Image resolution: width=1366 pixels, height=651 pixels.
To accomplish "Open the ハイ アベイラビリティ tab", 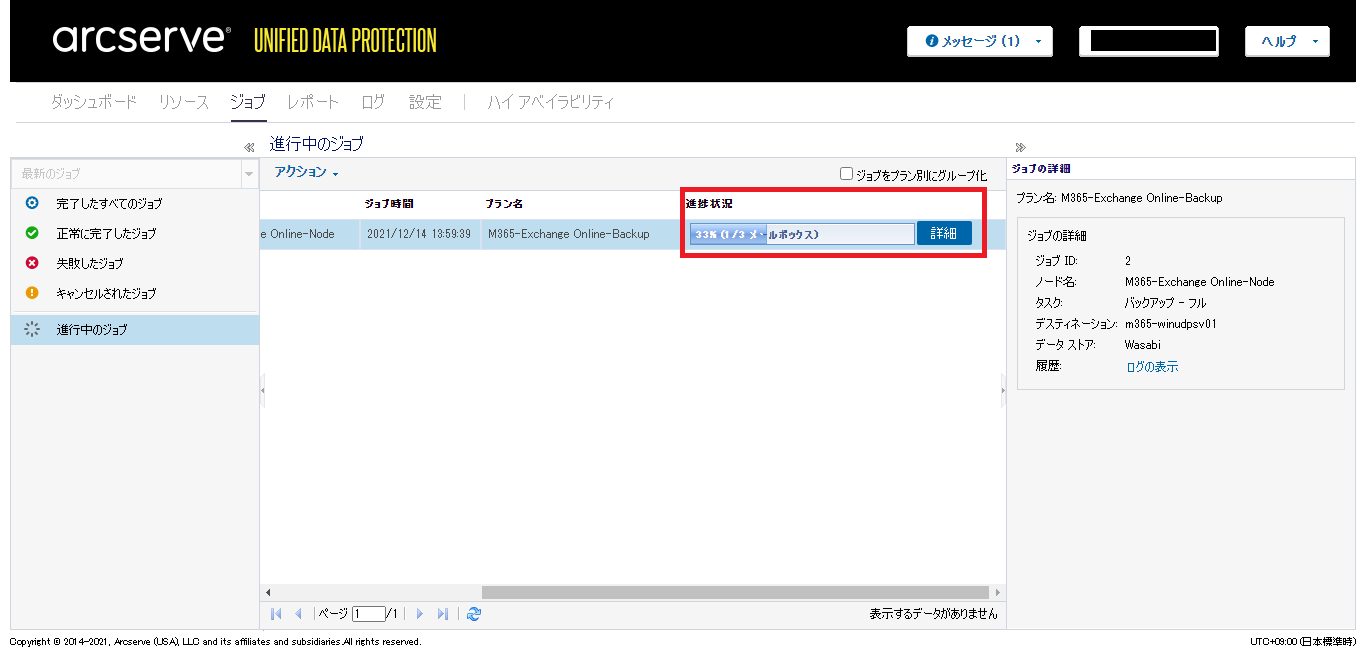I will pyautogui.click(x=551, y=102).
